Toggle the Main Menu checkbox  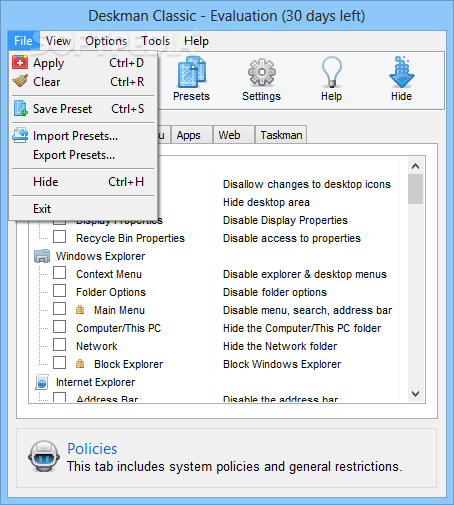tap(60, 309)
